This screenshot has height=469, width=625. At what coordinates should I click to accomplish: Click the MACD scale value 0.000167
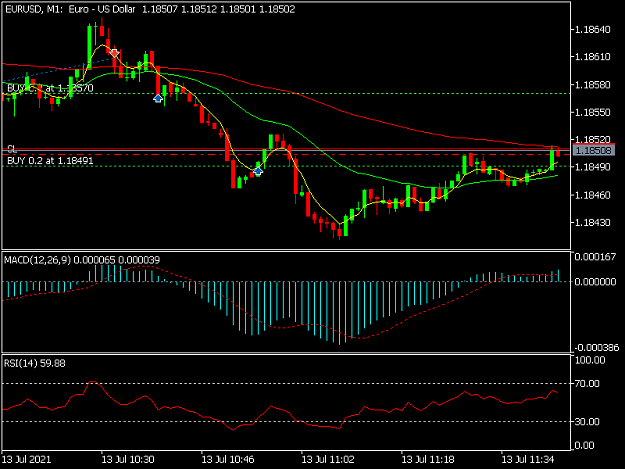coord(595,257)
